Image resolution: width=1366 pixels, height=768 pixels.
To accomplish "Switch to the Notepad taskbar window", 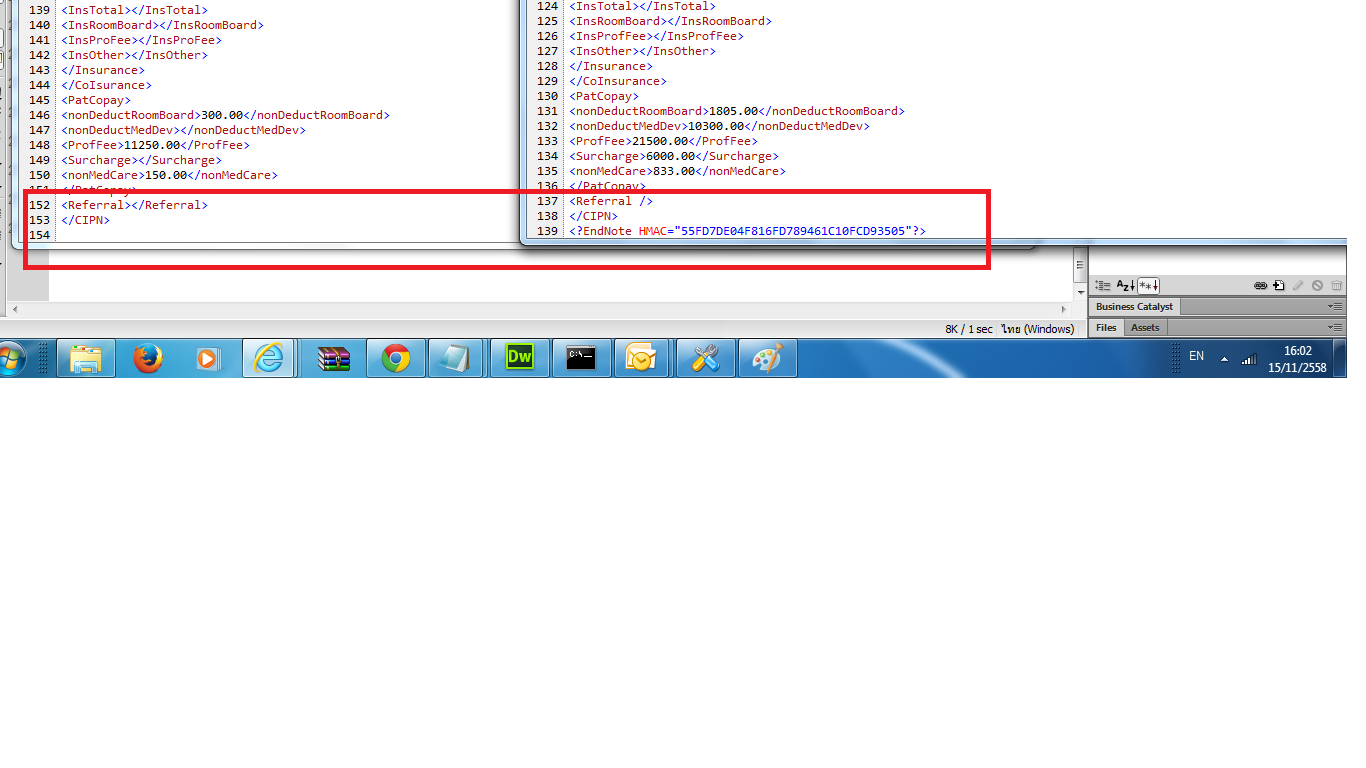I will tap(456, 358).
